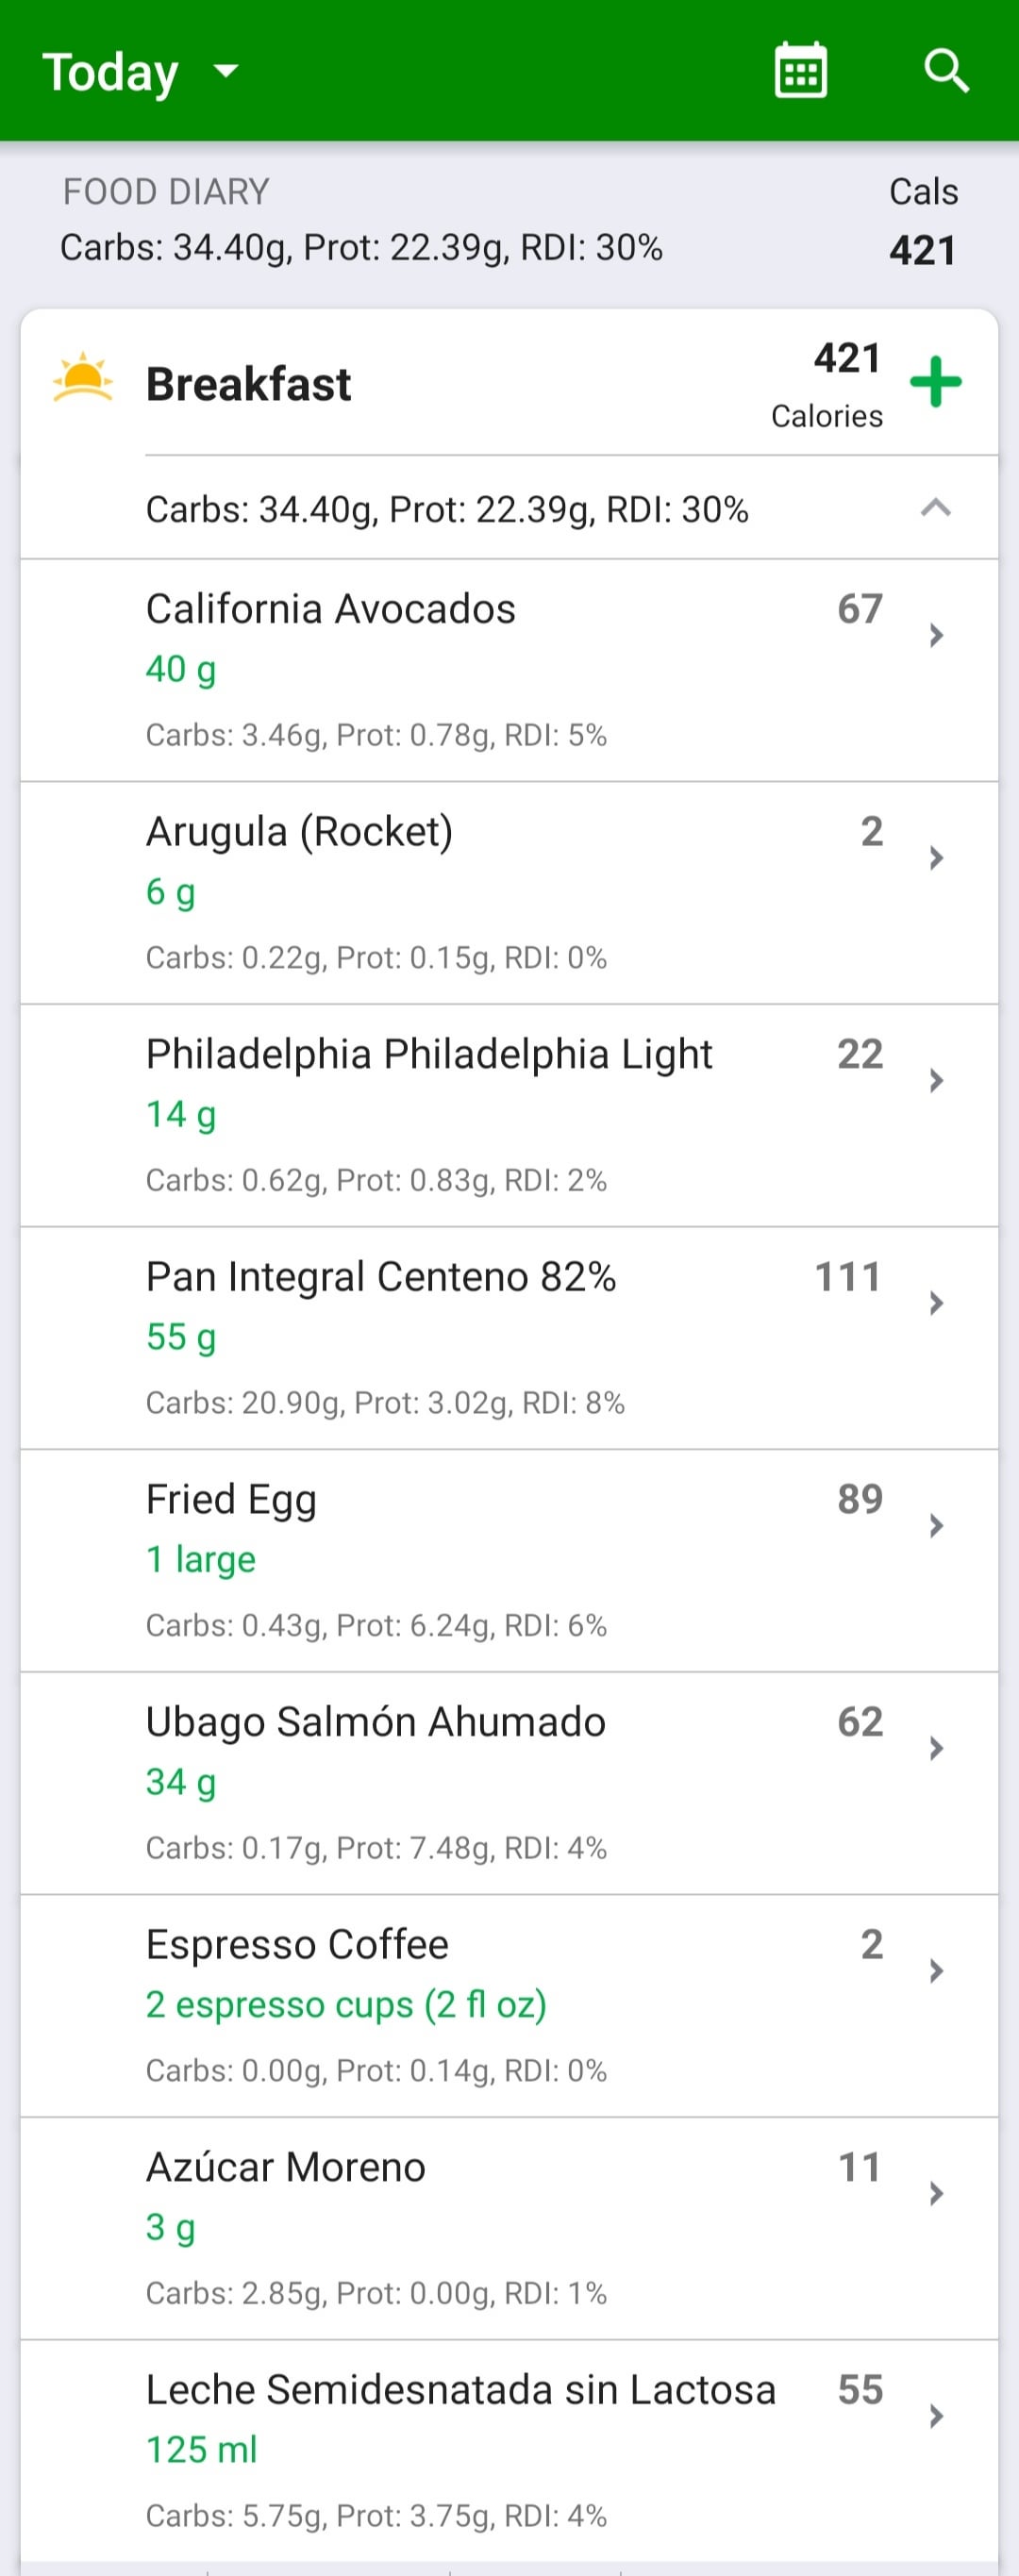Open the Today date dropdown
This screenshot has height=2576, width=1019.
pyautogui.click(x=141, y=72)
